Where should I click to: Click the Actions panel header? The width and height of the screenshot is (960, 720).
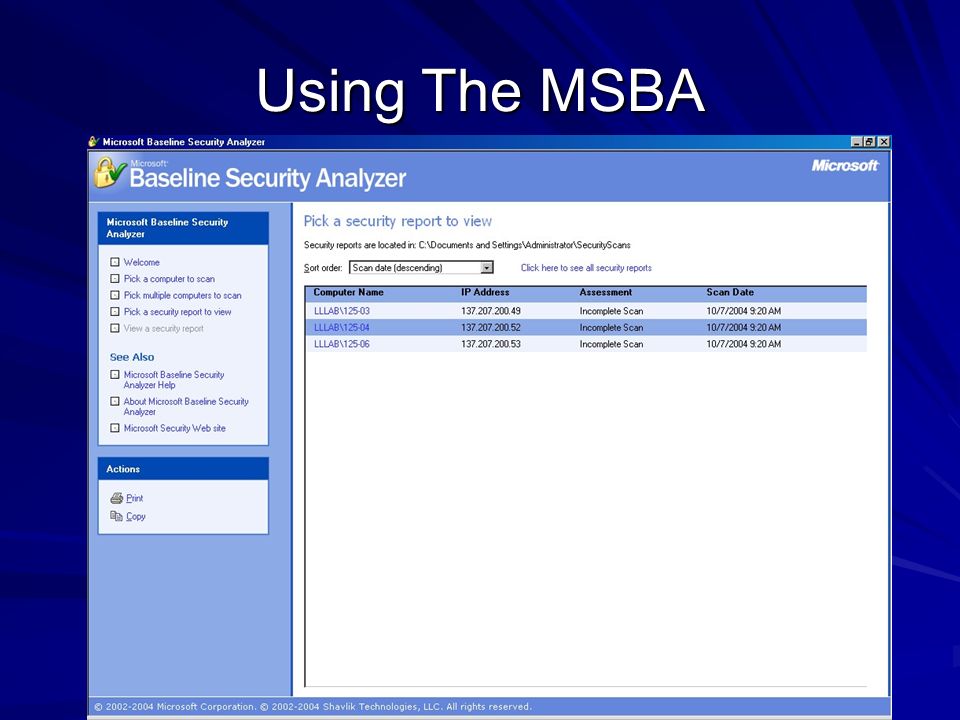[x=183, y=469]
